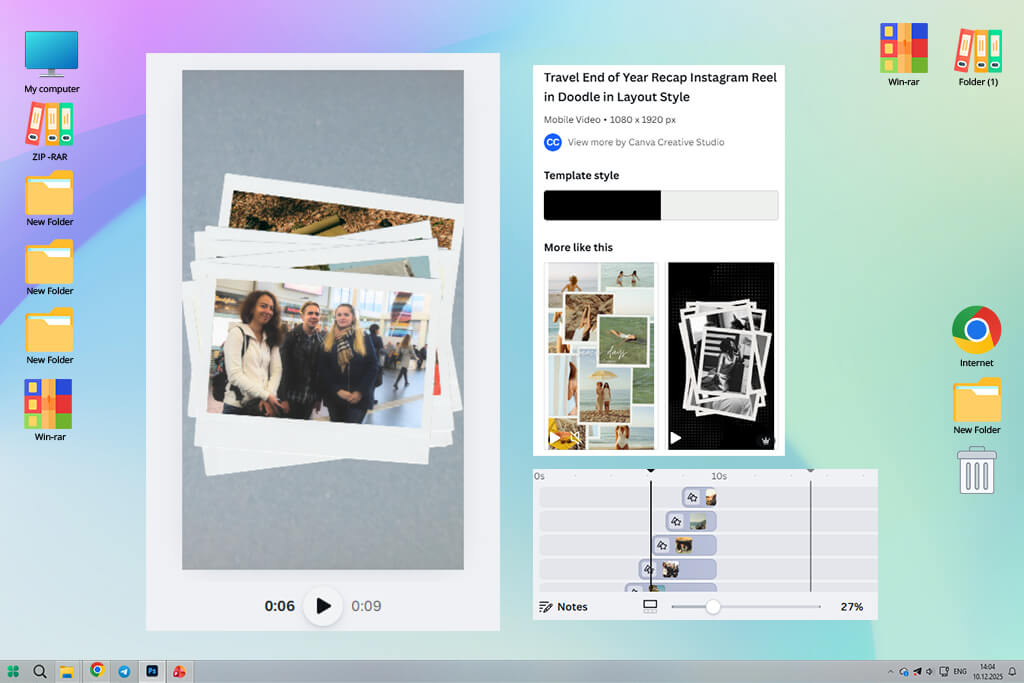The height and width of the screenshot is (683, 1024).
Task: Click animation icon on landscape thumbnail clip
Action: 676,521
